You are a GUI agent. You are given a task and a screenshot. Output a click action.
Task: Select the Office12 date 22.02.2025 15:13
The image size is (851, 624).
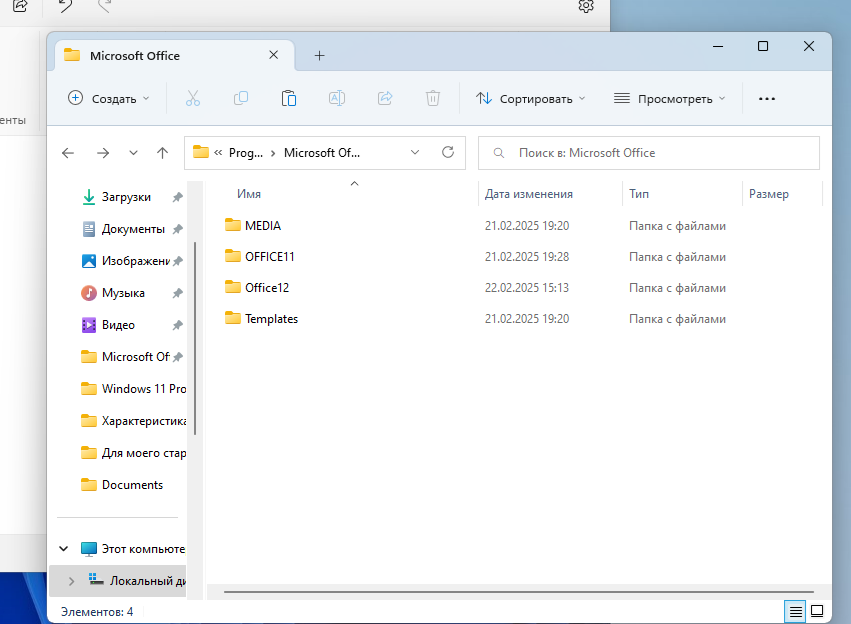[527, 288]
